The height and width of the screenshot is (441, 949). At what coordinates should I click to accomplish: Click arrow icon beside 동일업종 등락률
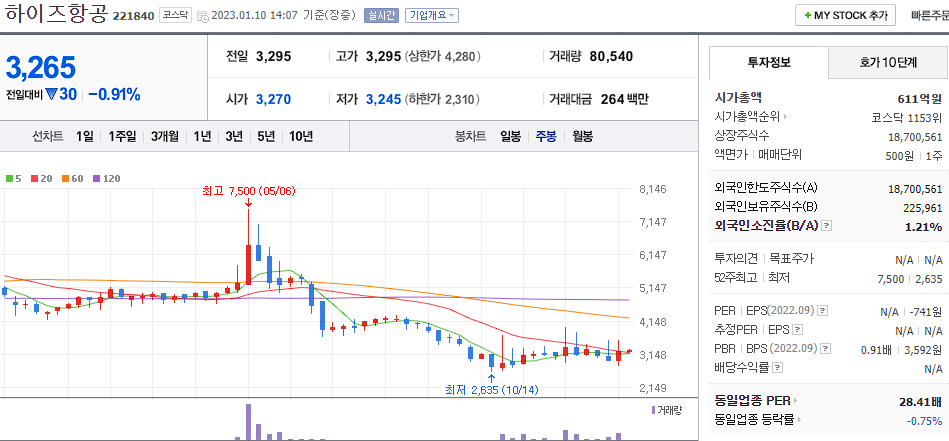coord(800,419)
